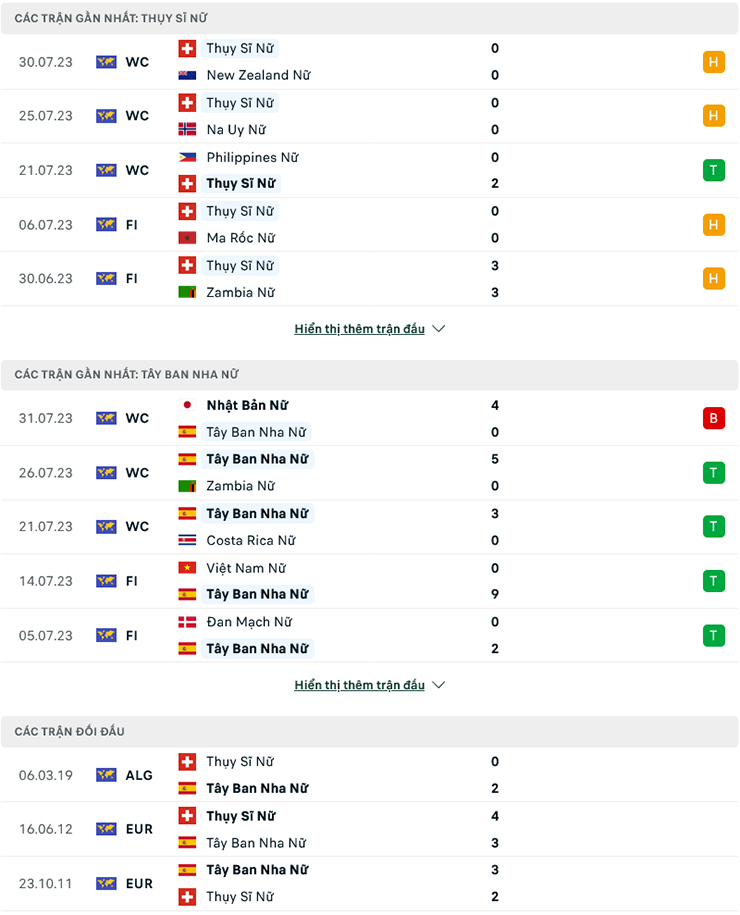Image resolution: width=740 pixels, height=915 pixels.
Task: Expand more matches under Thụy Sĩ Nữ section
Action: pos(369,329)
